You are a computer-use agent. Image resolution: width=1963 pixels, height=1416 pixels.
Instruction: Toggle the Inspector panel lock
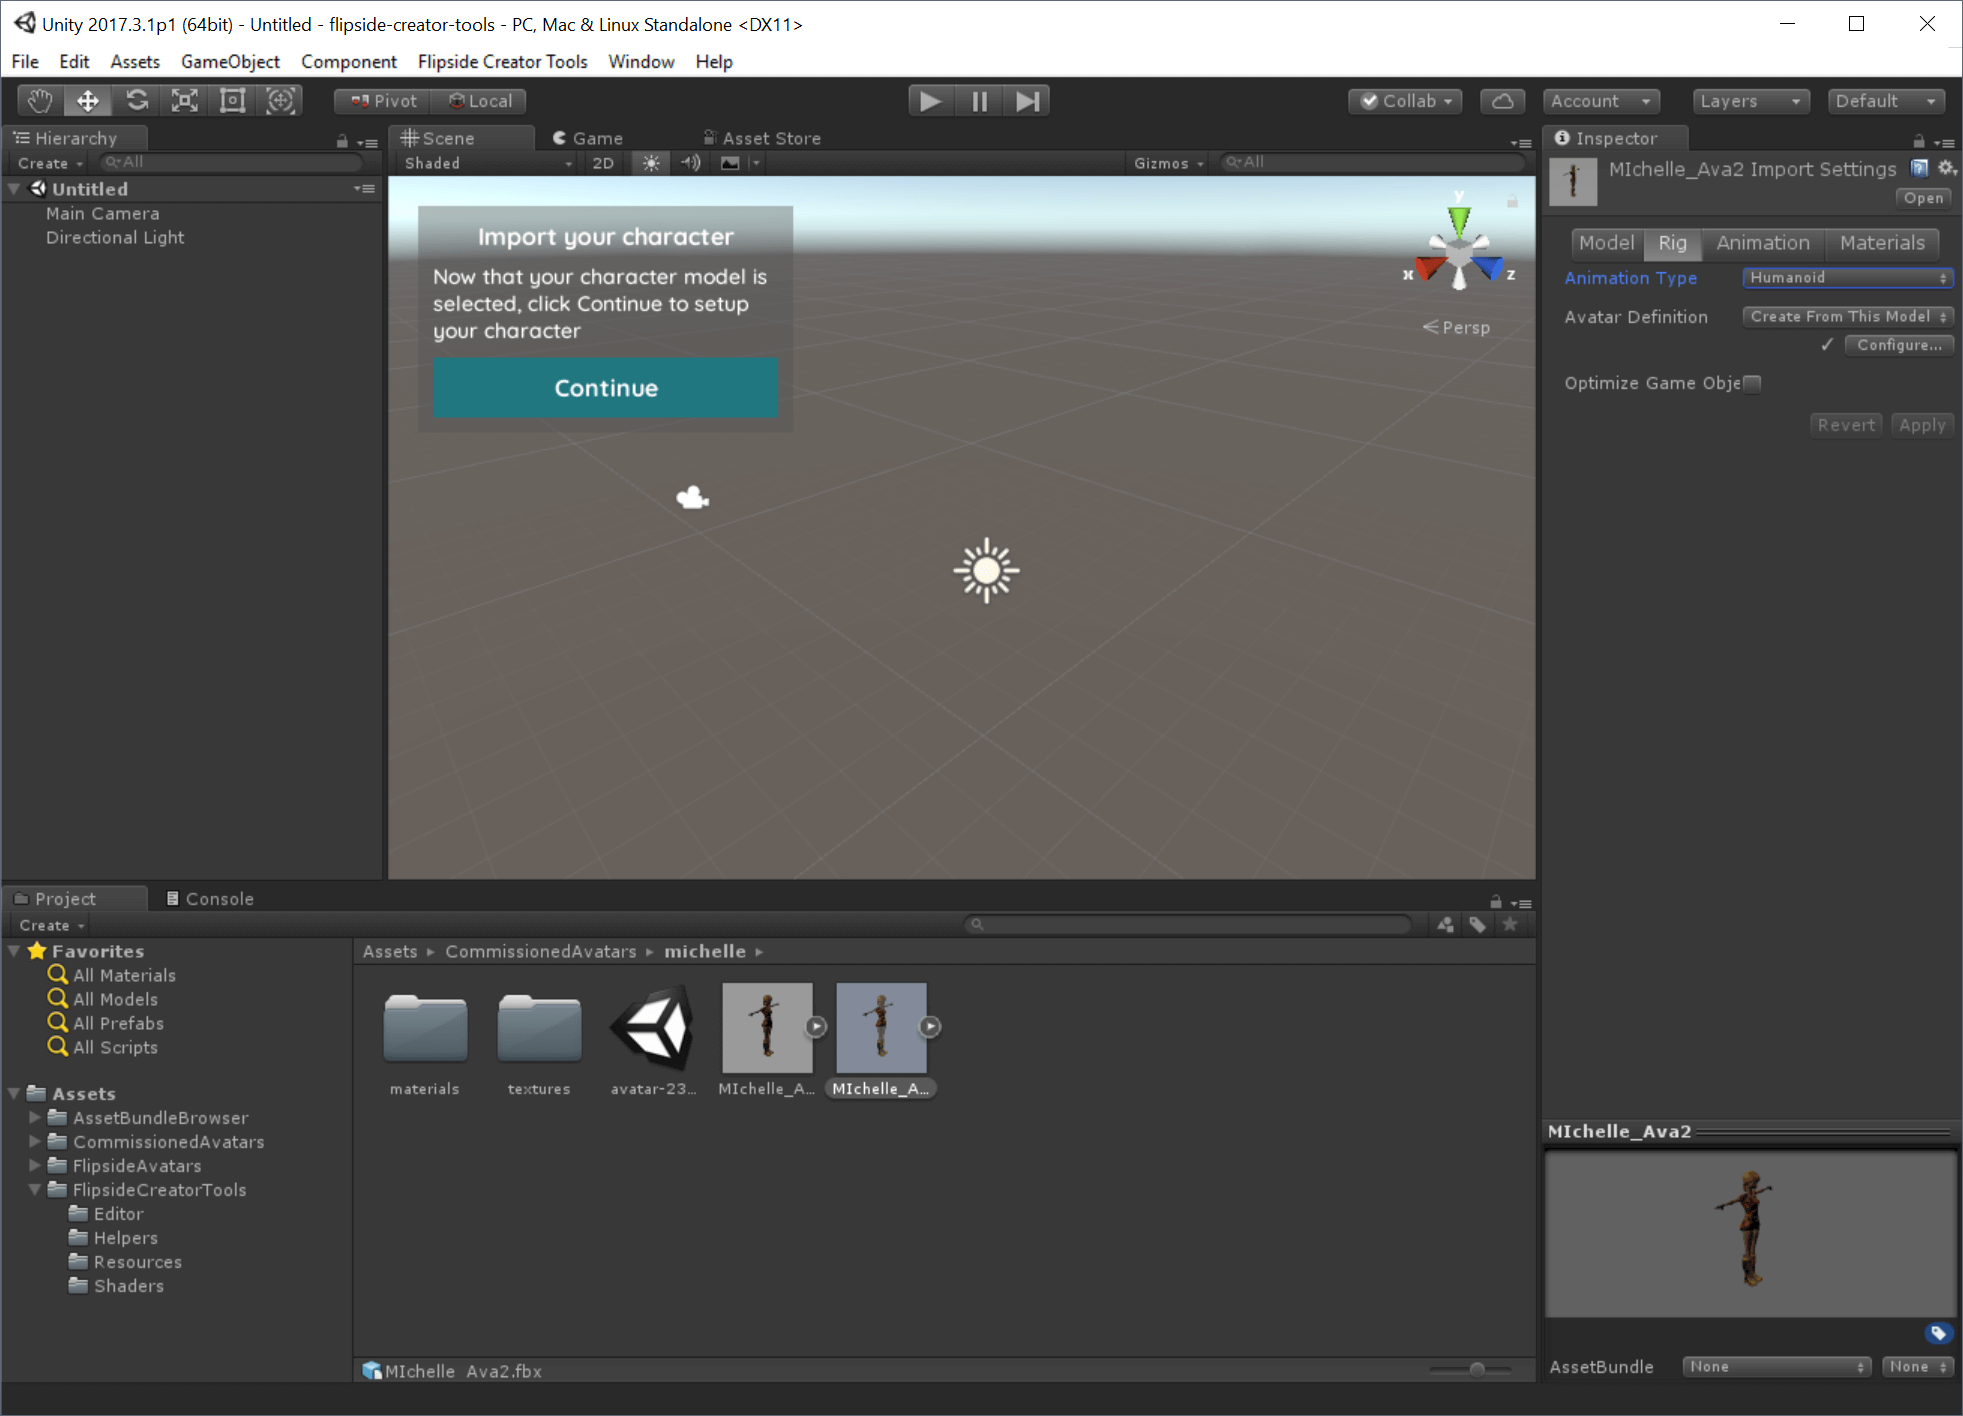(x=1918, y=141)
